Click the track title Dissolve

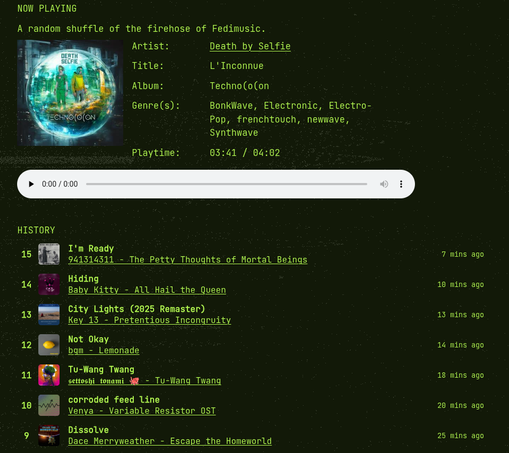pos(88,430)
